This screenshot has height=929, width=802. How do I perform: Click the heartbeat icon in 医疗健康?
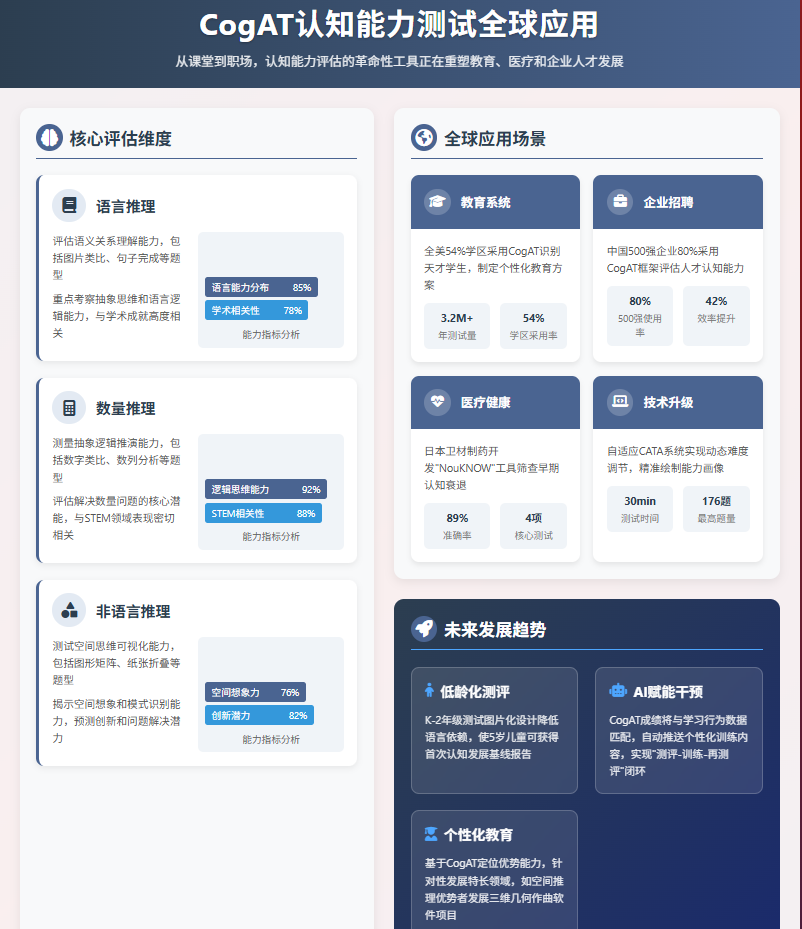tap(437, 402)
